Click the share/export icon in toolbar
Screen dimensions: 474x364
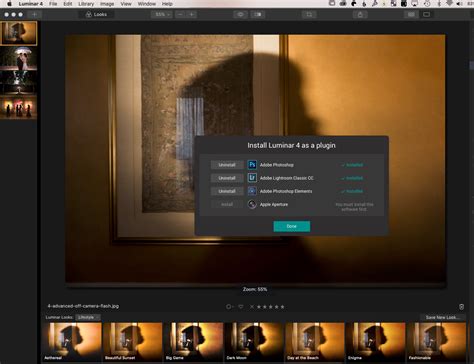[x=360, y=14]
